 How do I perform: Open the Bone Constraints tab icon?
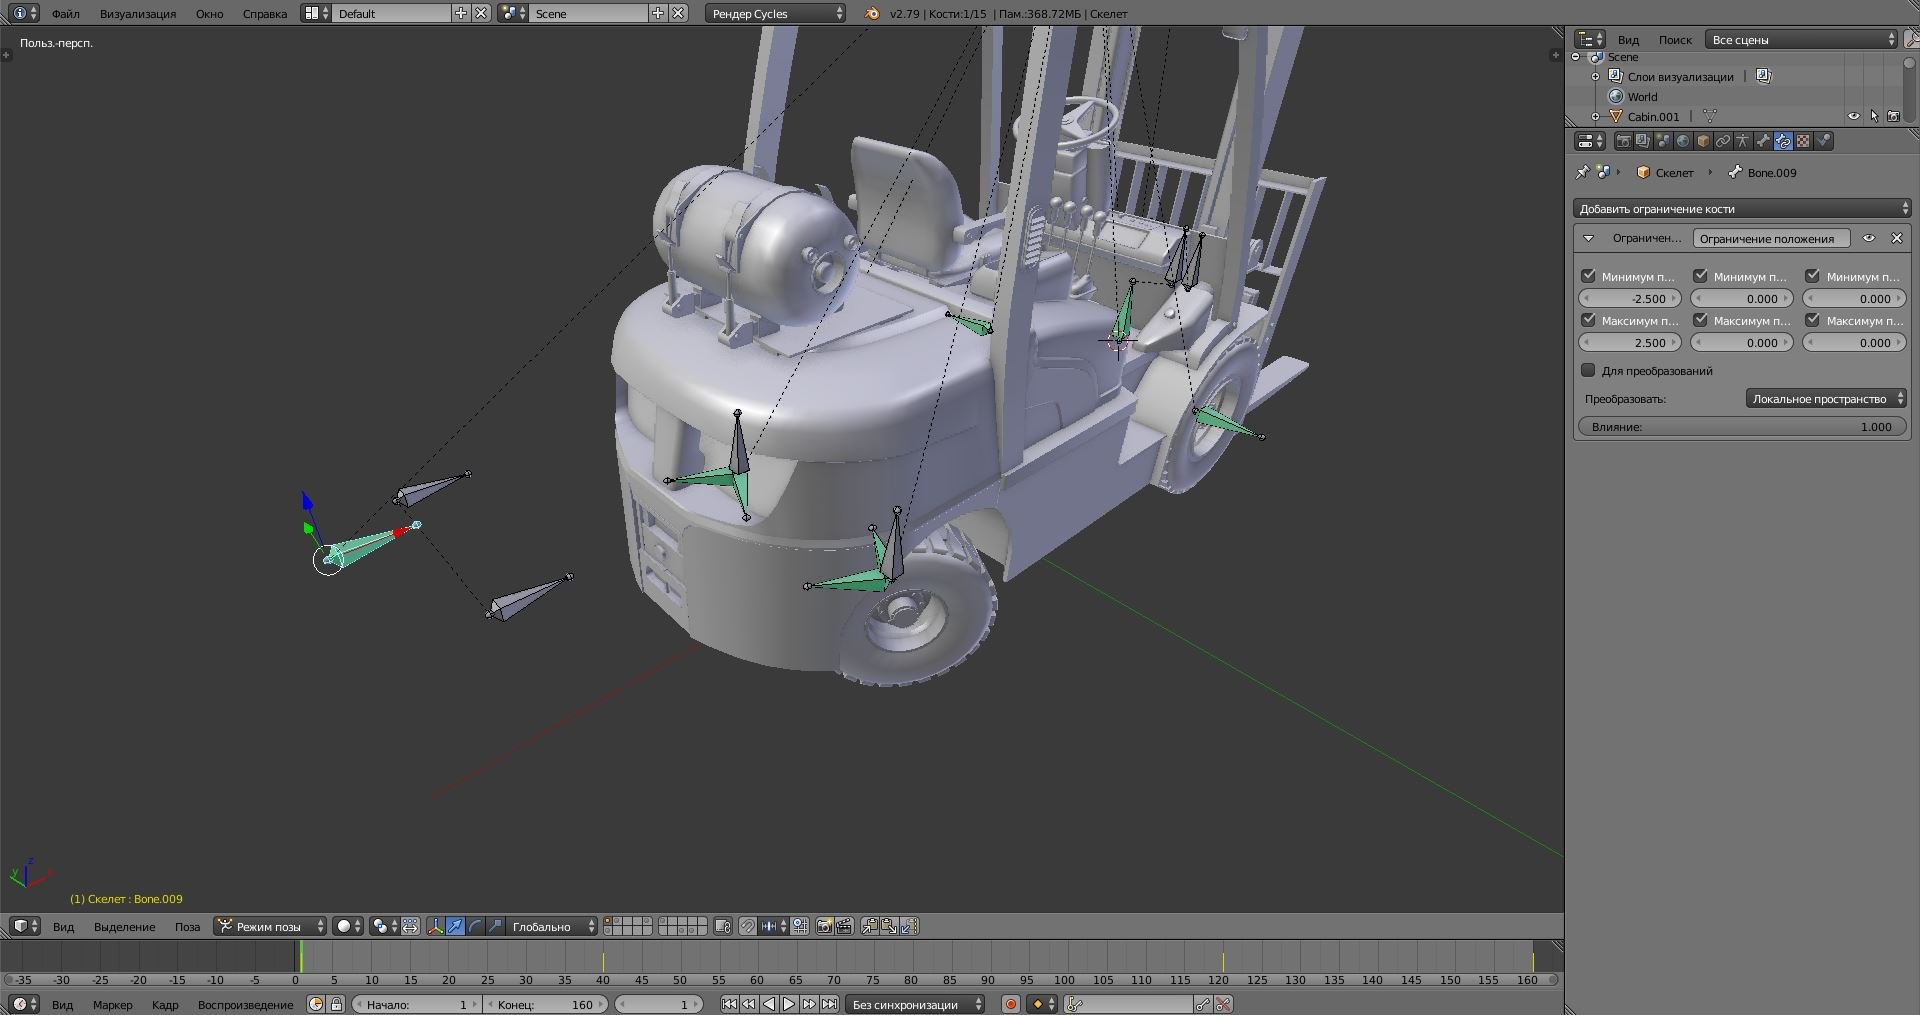point(1783,141)
